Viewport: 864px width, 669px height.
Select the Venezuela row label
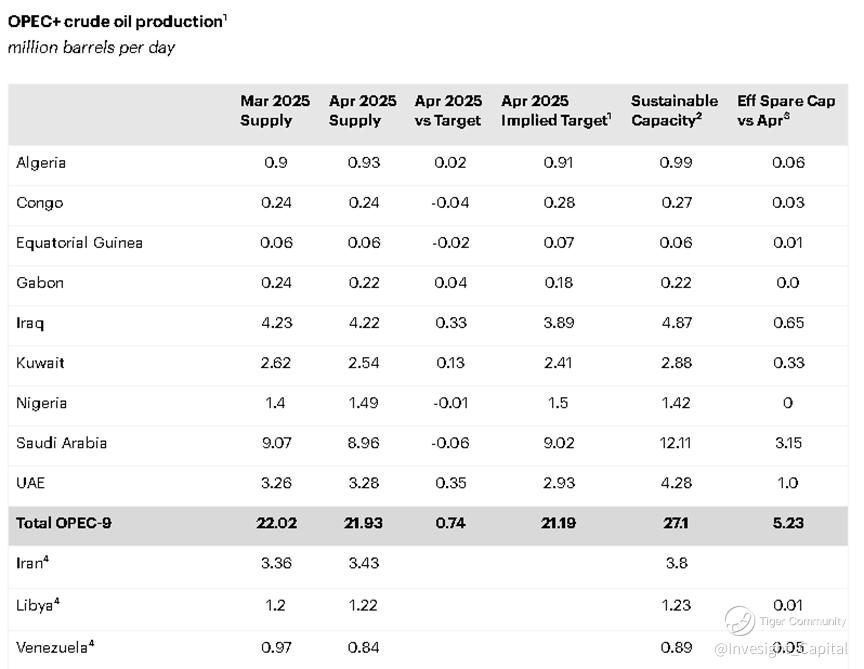click(55, 646)
